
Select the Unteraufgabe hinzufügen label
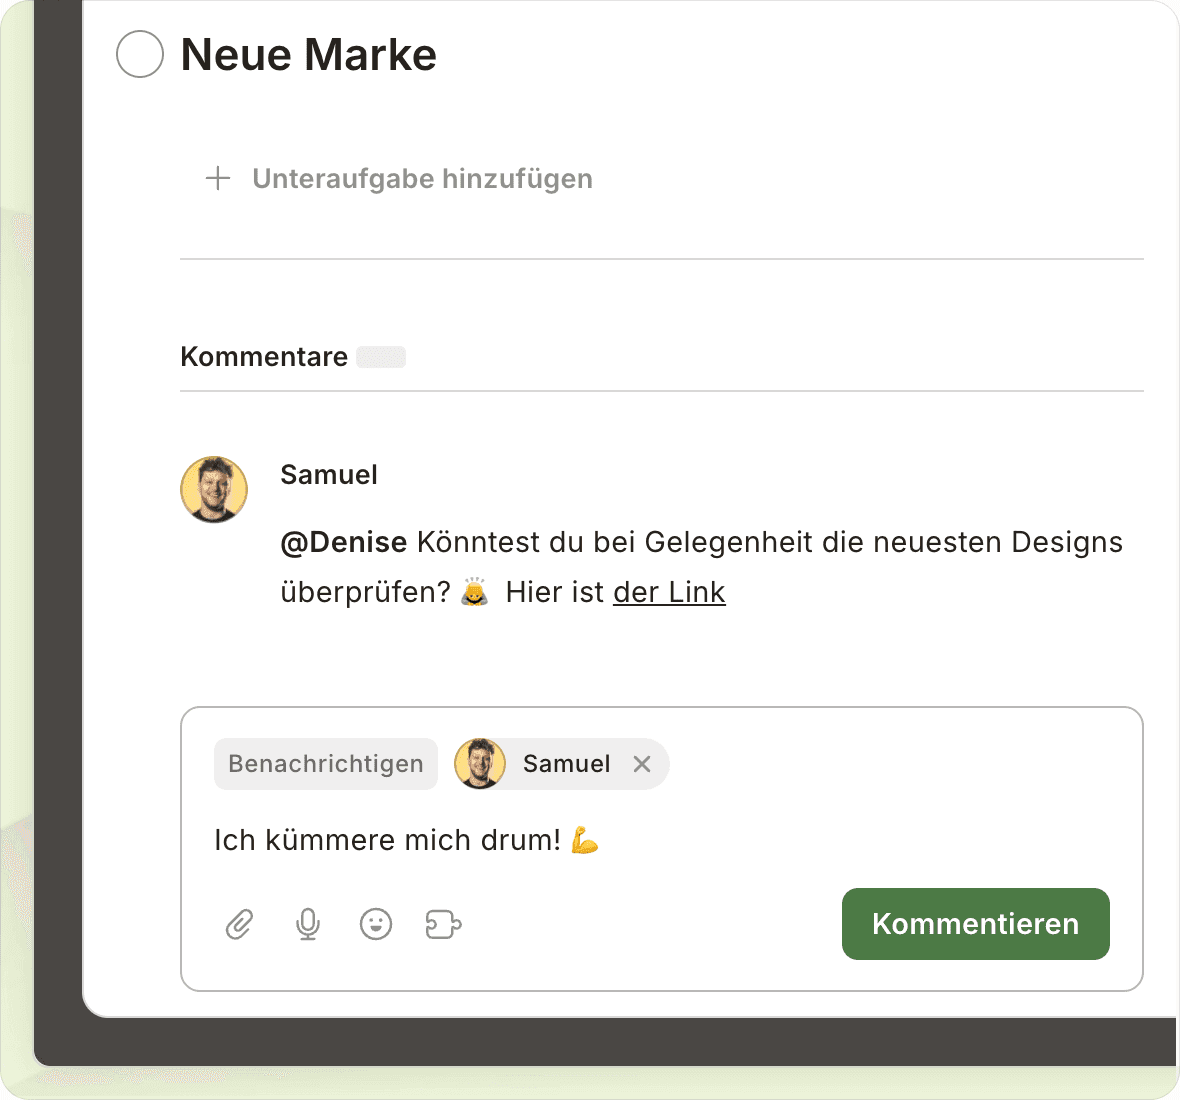[422, 179]
